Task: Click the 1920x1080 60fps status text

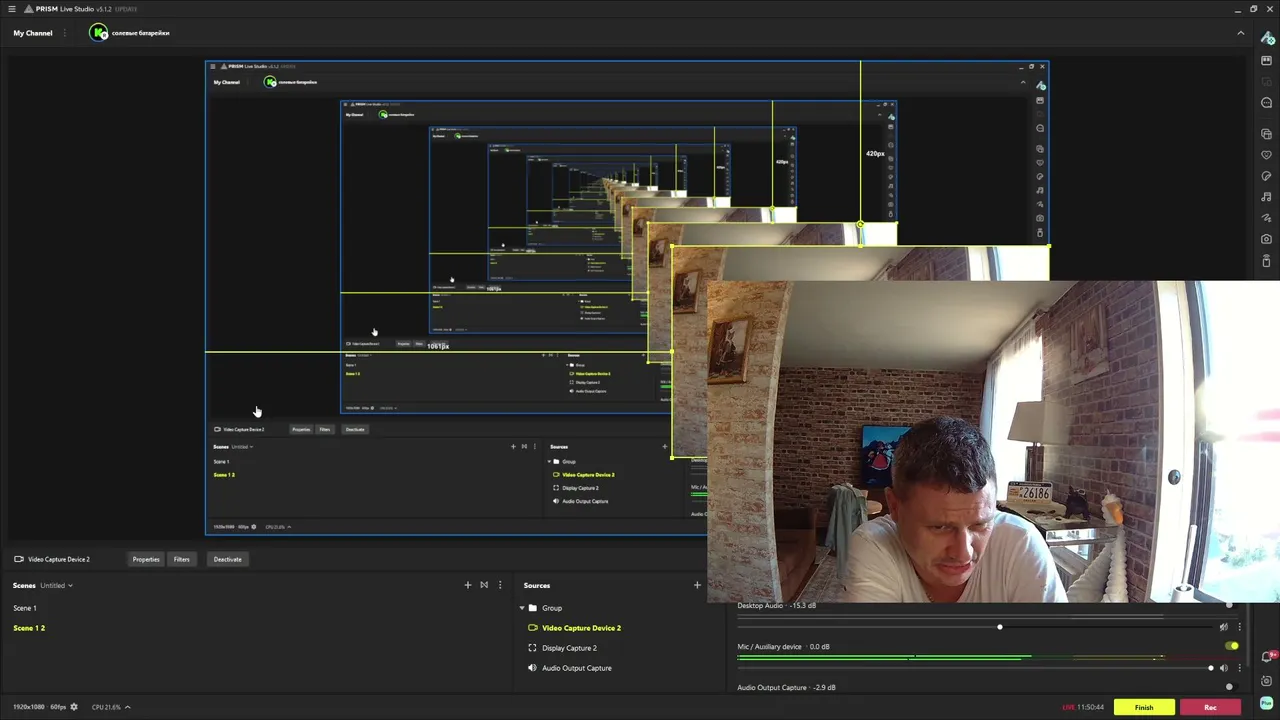Action: pos(39,707)
